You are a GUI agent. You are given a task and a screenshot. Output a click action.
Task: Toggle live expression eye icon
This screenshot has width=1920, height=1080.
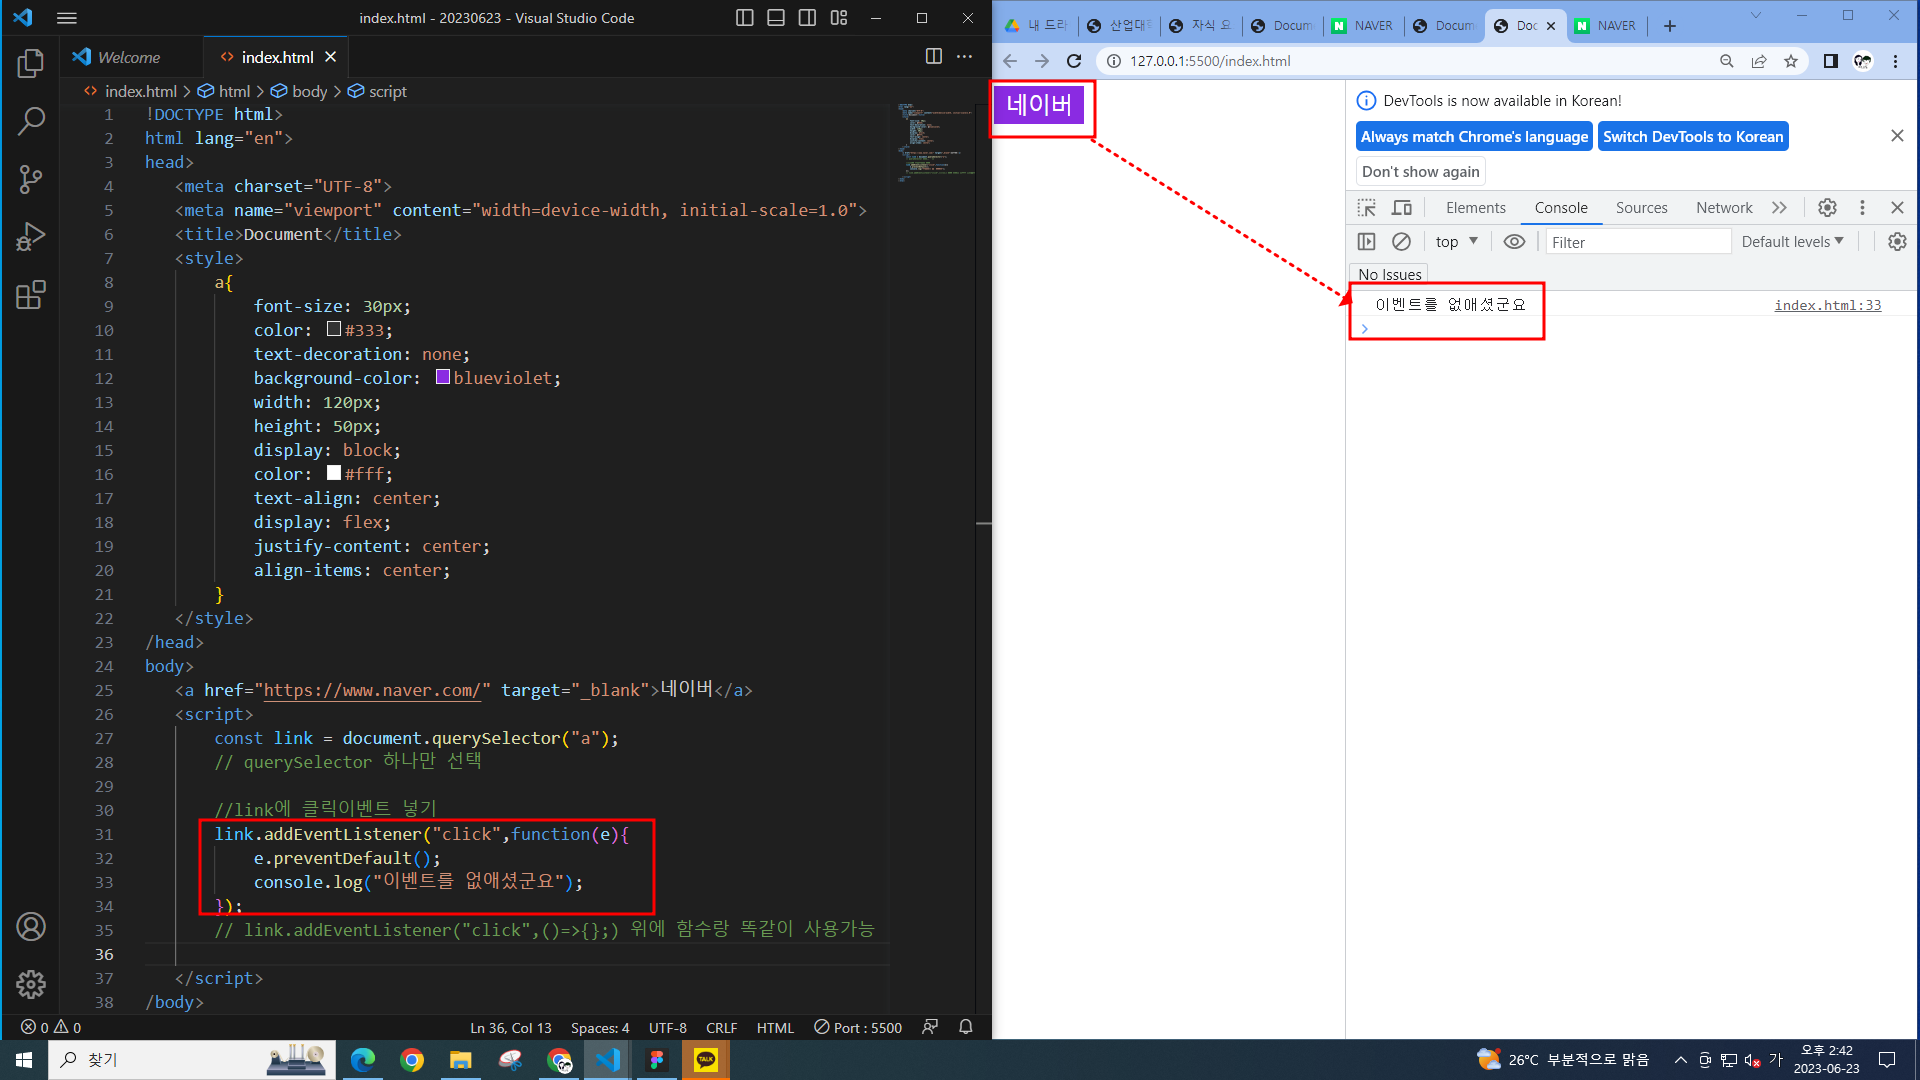(1514, 242)
